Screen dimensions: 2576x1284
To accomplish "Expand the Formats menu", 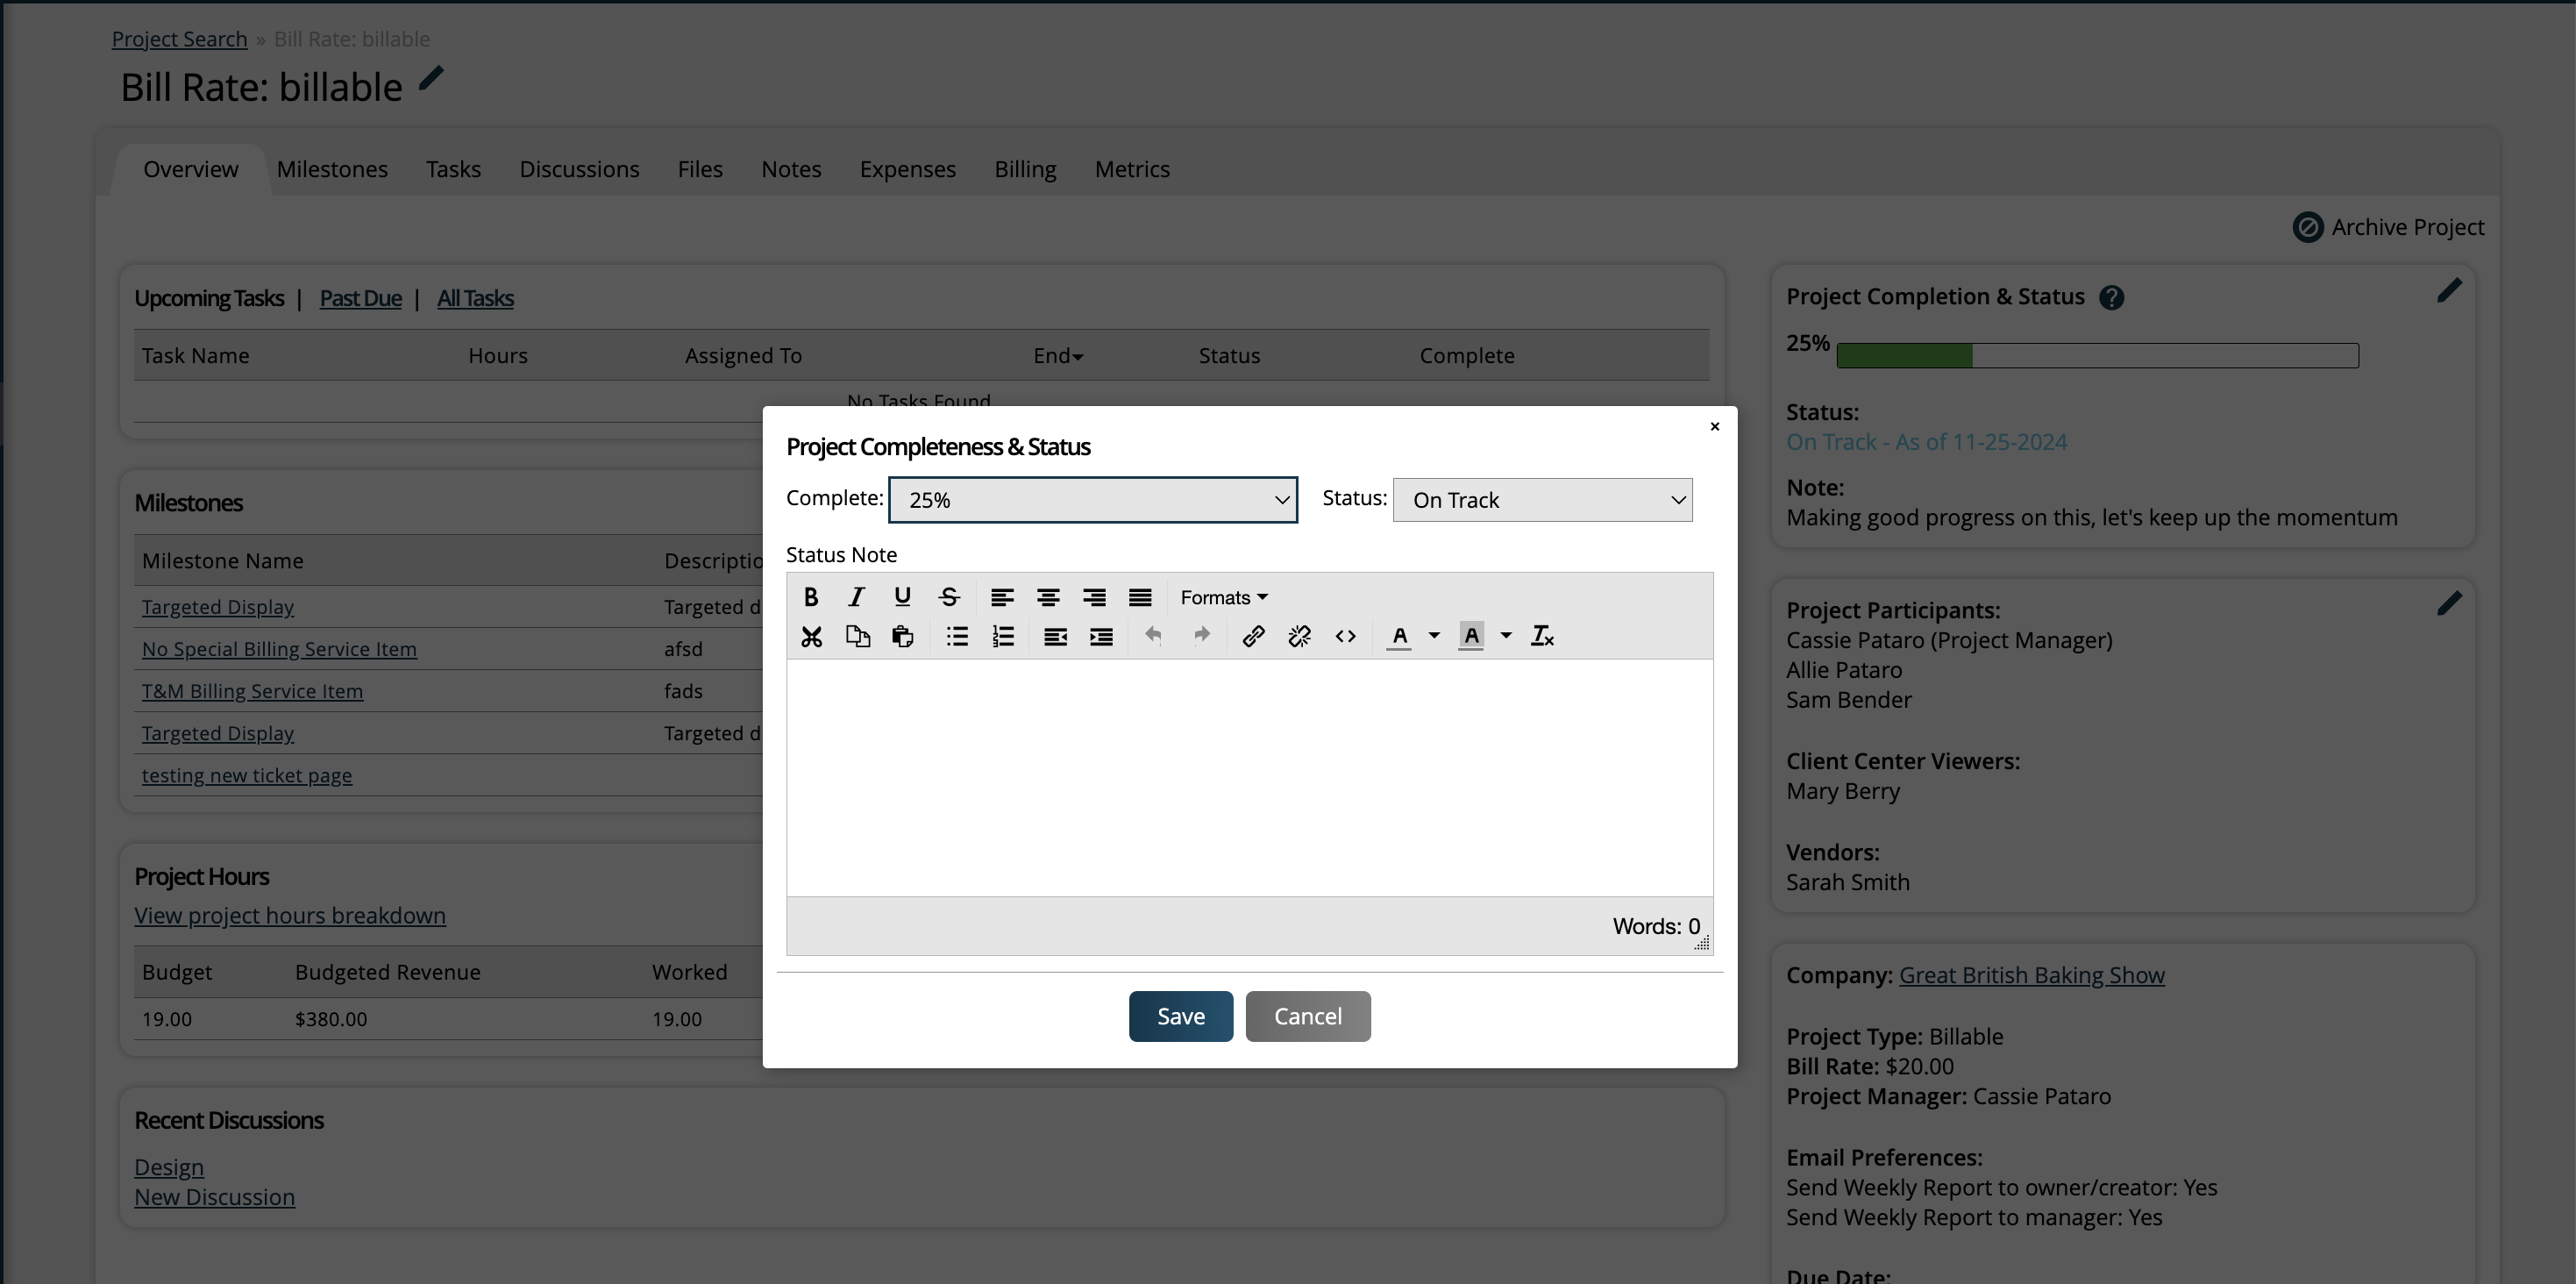I will (x=1223, y=597).
